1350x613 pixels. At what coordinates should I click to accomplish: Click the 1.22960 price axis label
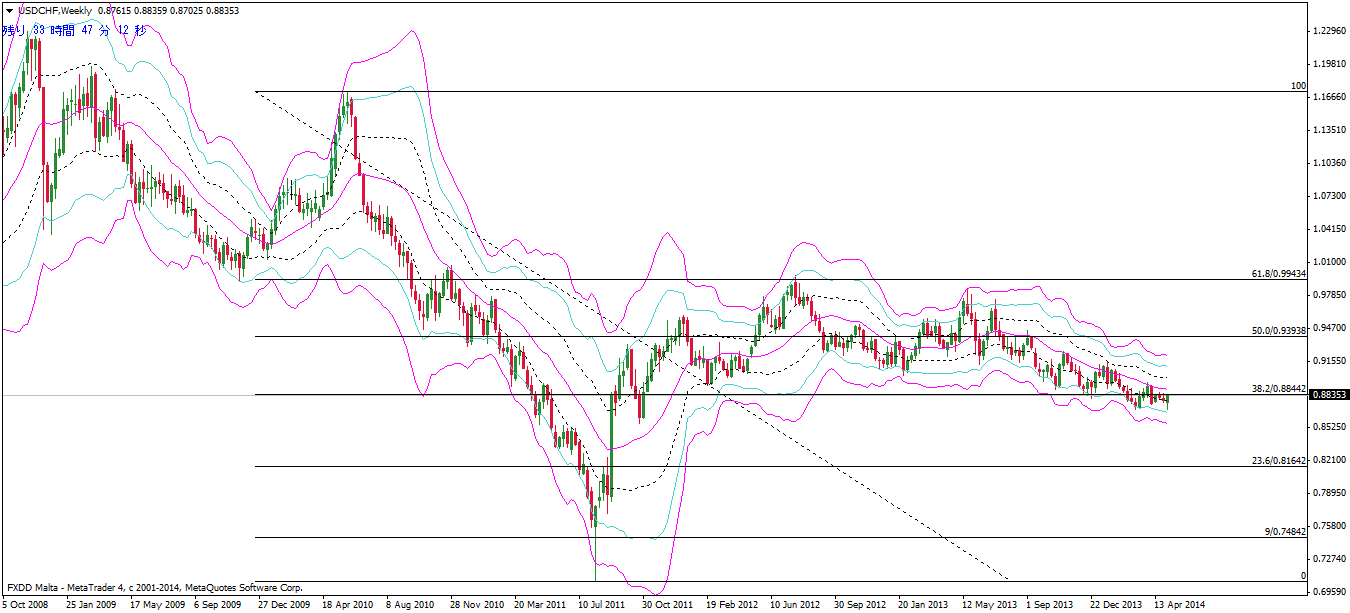(1329, 31)
